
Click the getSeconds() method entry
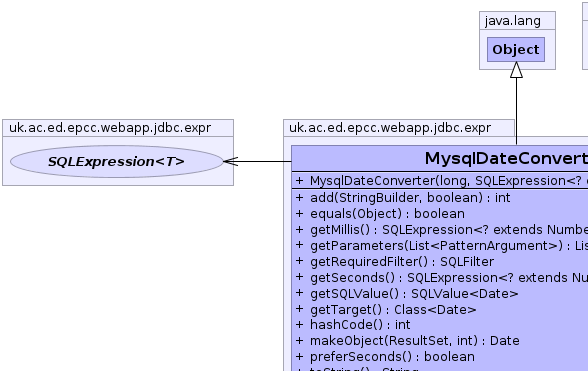[441, 278]
